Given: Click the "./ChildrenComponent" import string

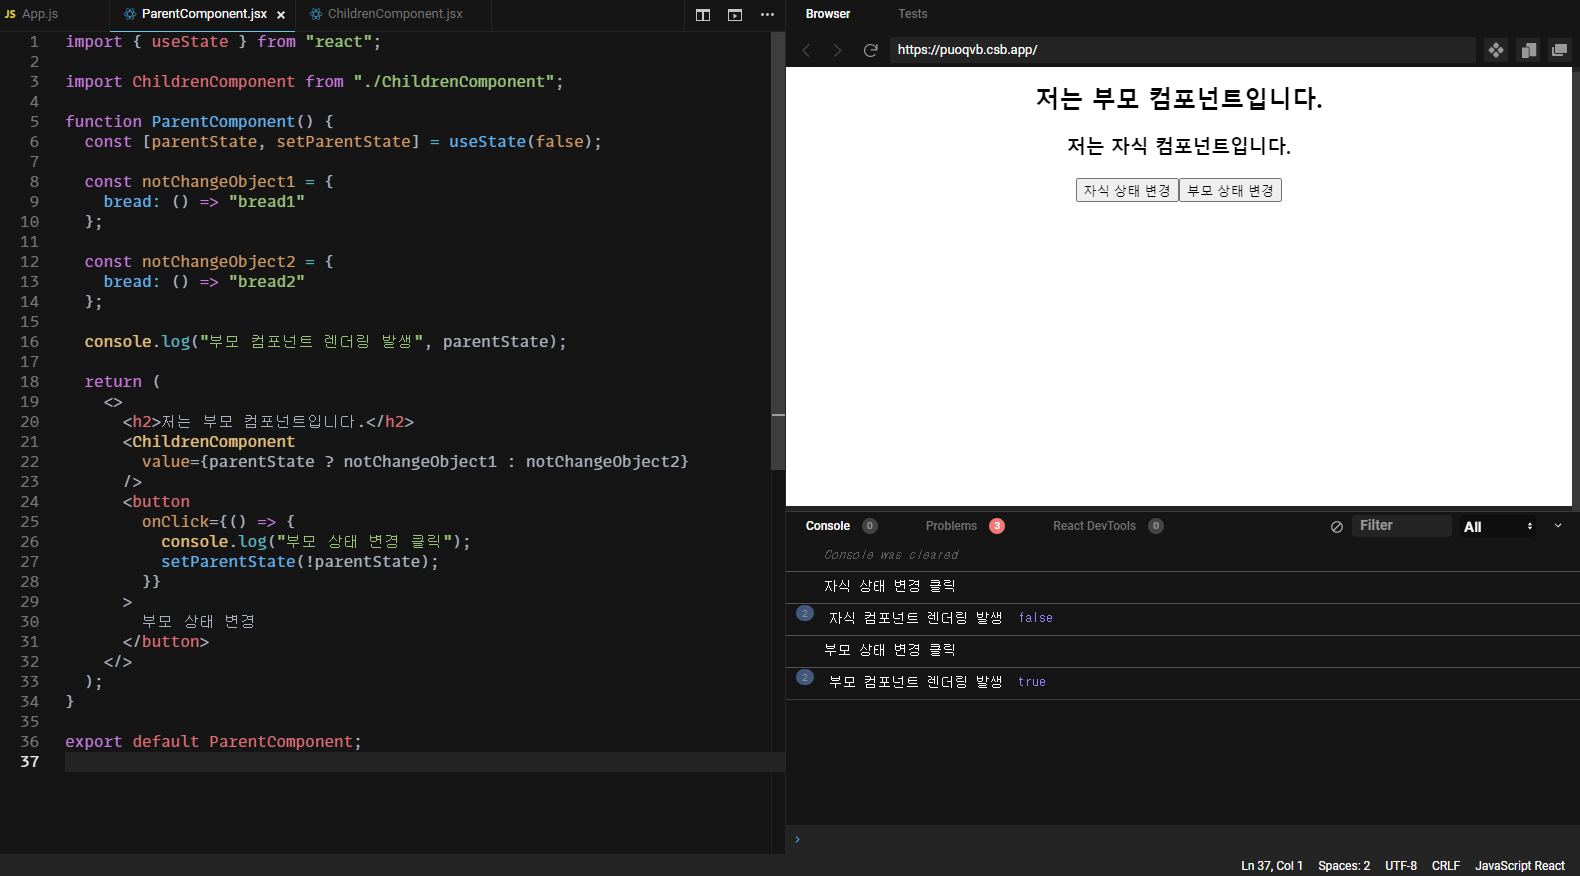Looking at the screenshot, I should pyautogui.click(x=454, y=82).
